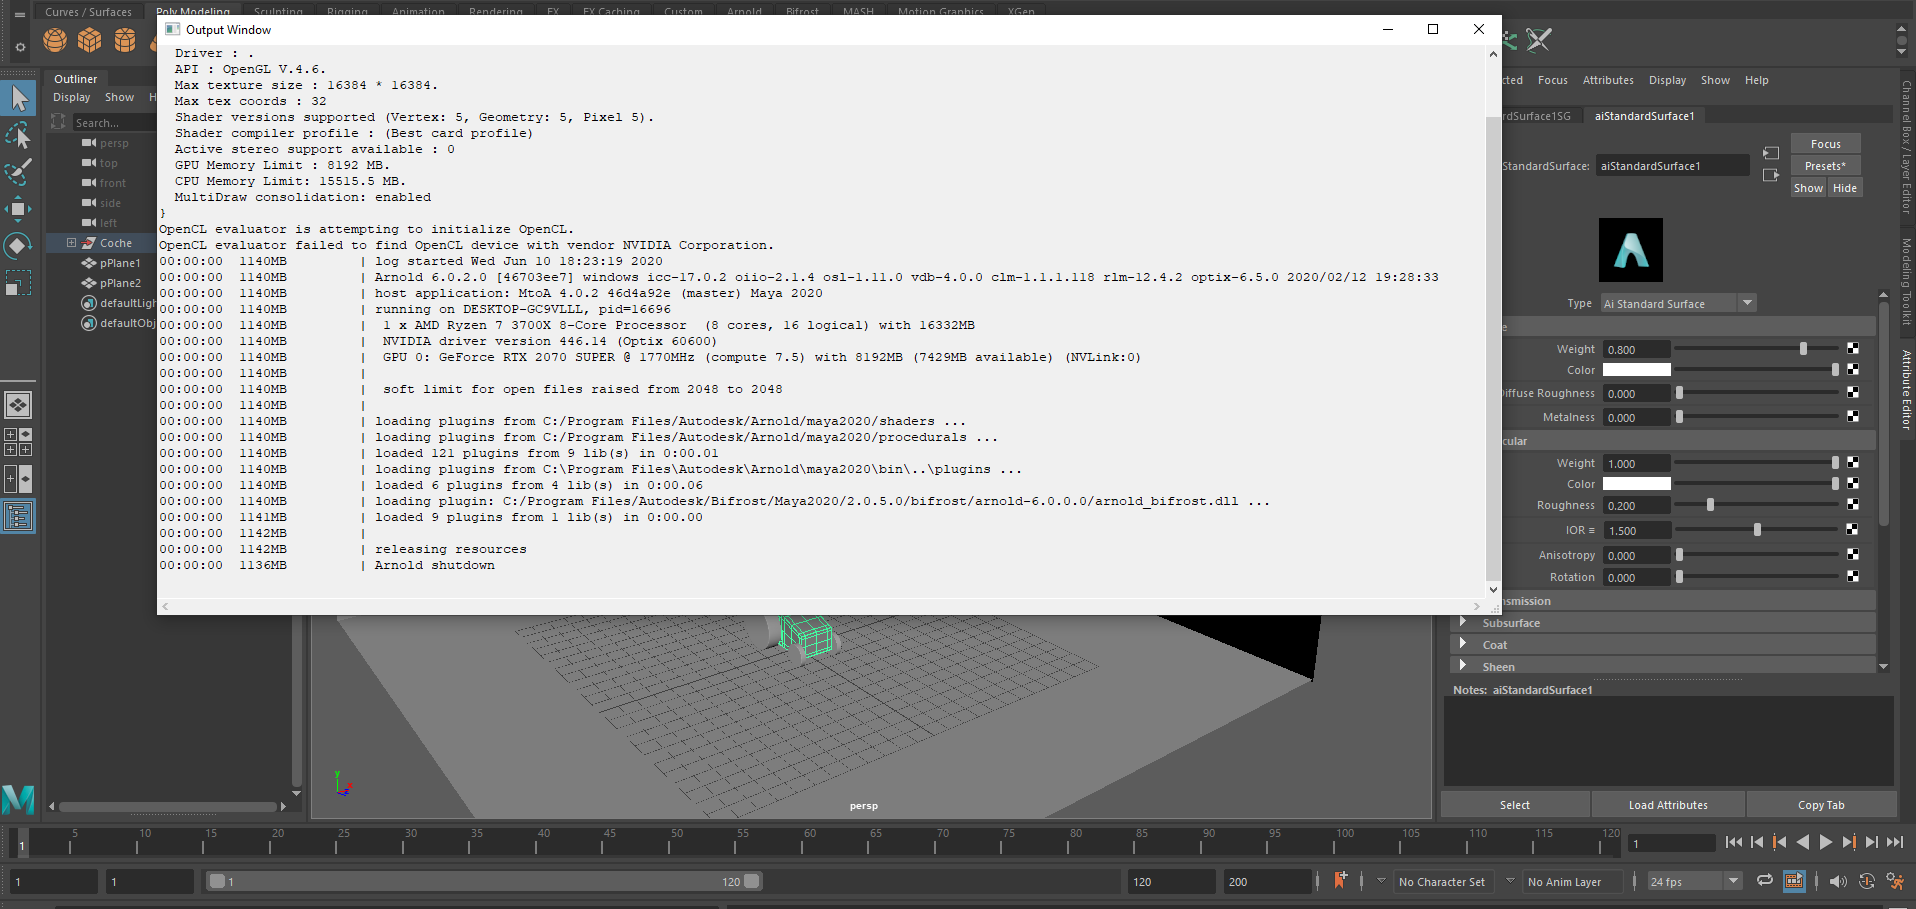Expand the Subsurface section
Viewport: 1916px width, 909px height.
tap(1463, 623)
